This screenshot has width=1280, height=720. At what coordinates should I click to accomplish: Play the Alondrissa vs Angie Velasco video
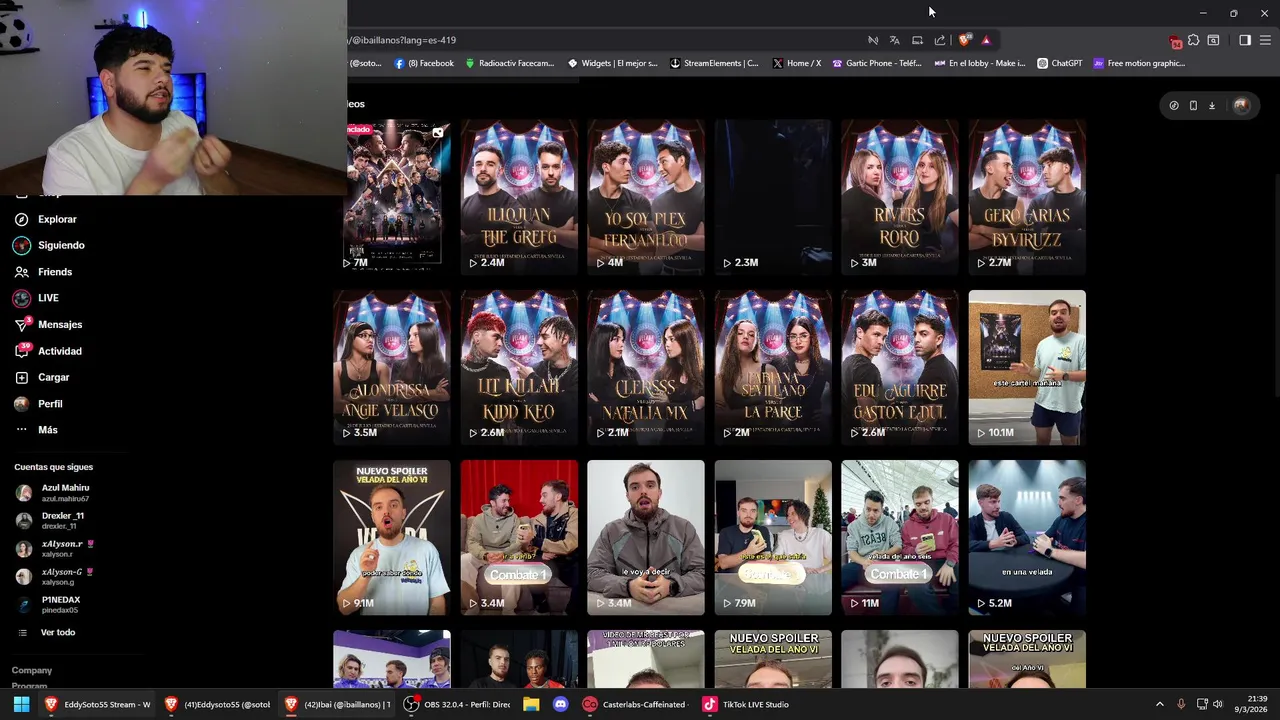pos(392,367)
